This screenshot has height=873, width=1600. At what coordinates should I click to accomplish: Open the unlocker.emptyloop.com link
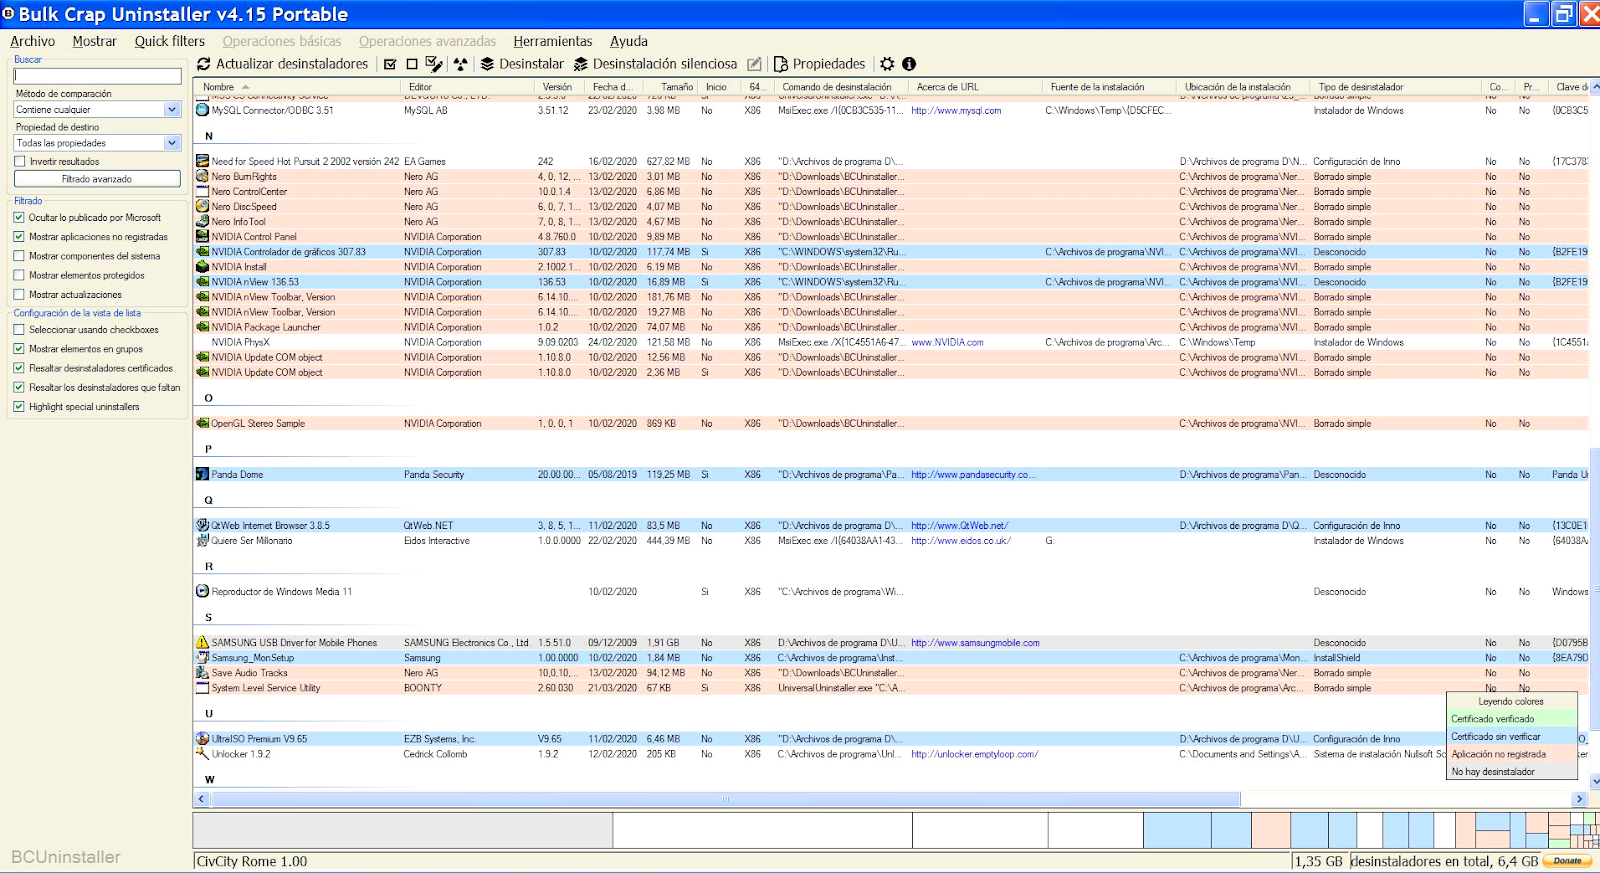pyautogui.click(x=974, y=754)
